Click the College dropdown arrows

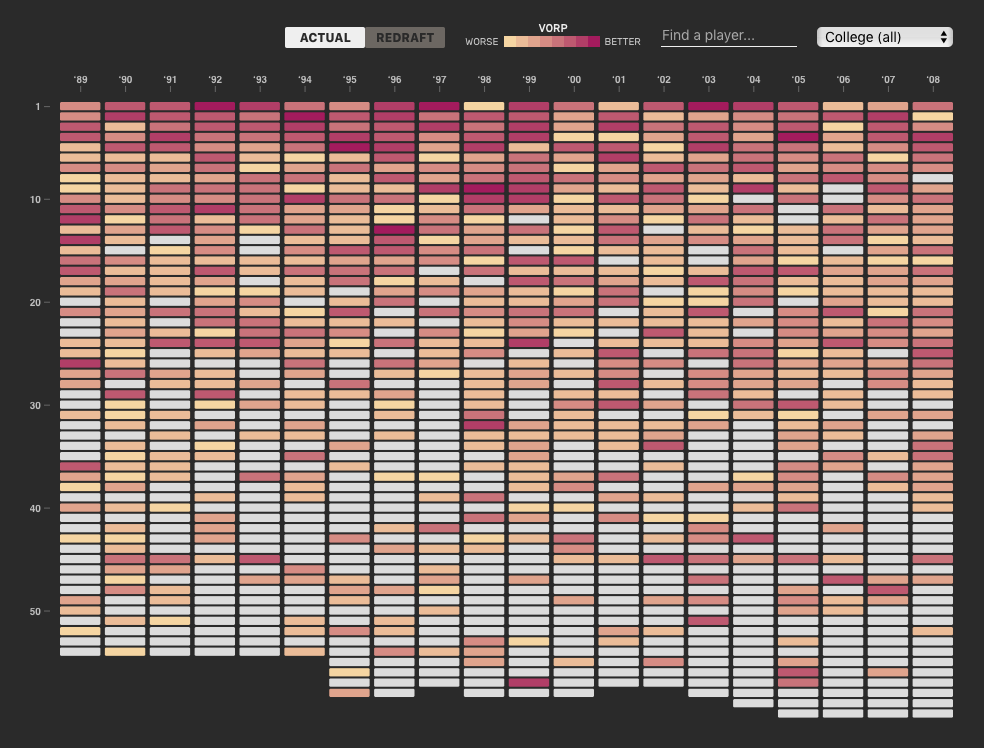943,37
